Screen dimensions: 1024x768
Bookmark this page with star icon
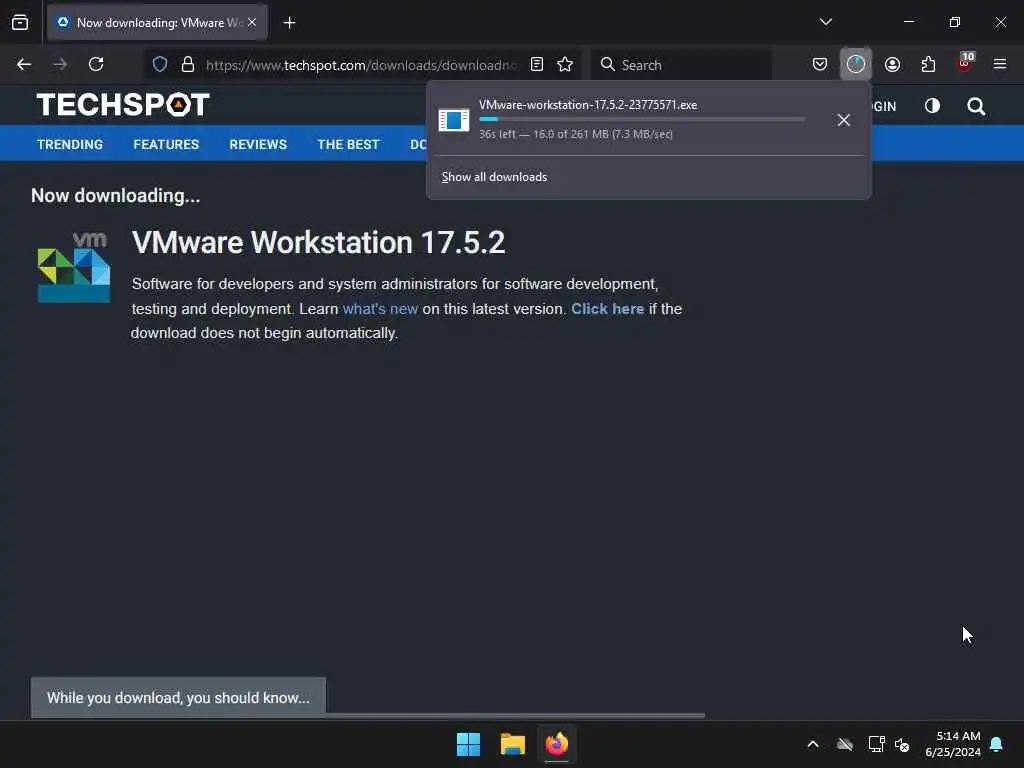[x=565, y=64]
